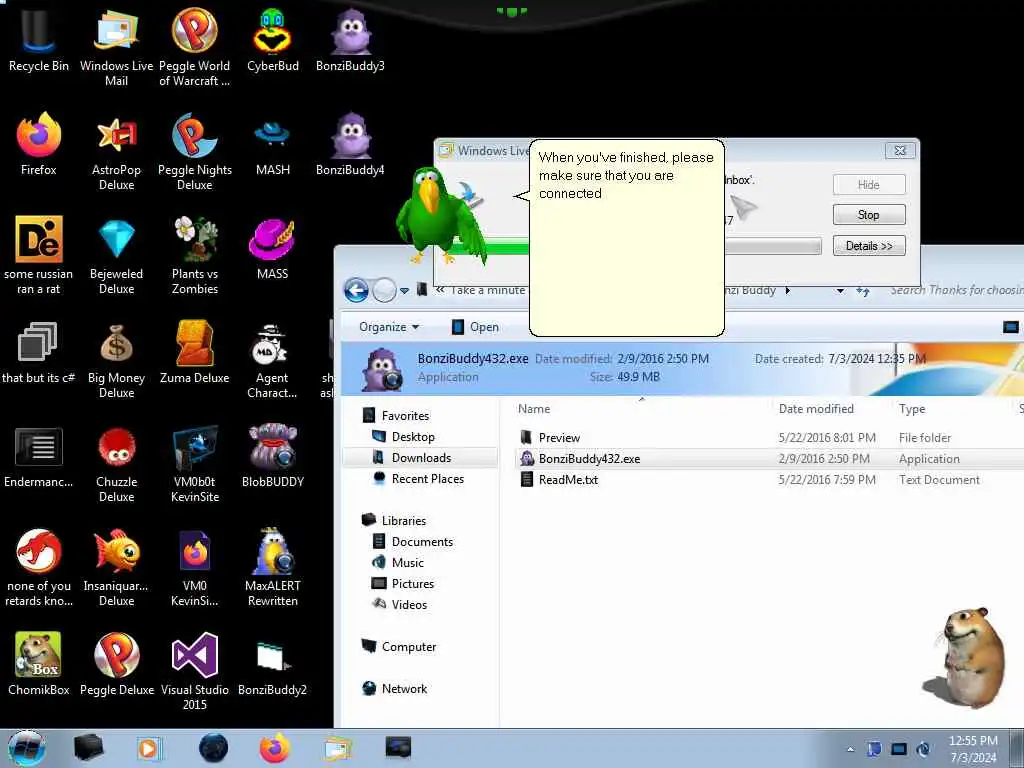Screen dimensions: 1024x768
Task: Launch Windows Live Mail desktop shortcut
Action: [x=116, y=47]
